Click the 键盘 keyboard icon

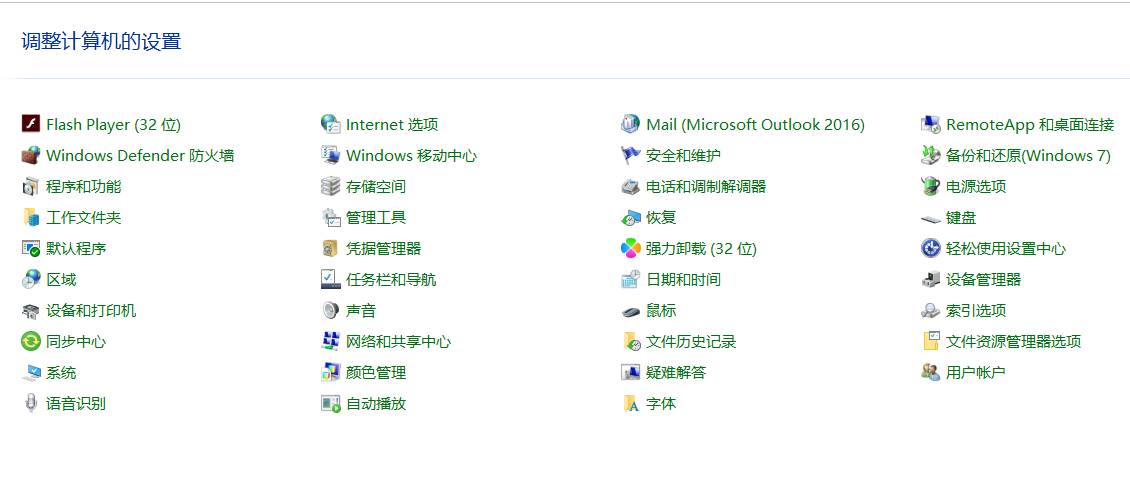pyautogui.click(x=930, y=217)
